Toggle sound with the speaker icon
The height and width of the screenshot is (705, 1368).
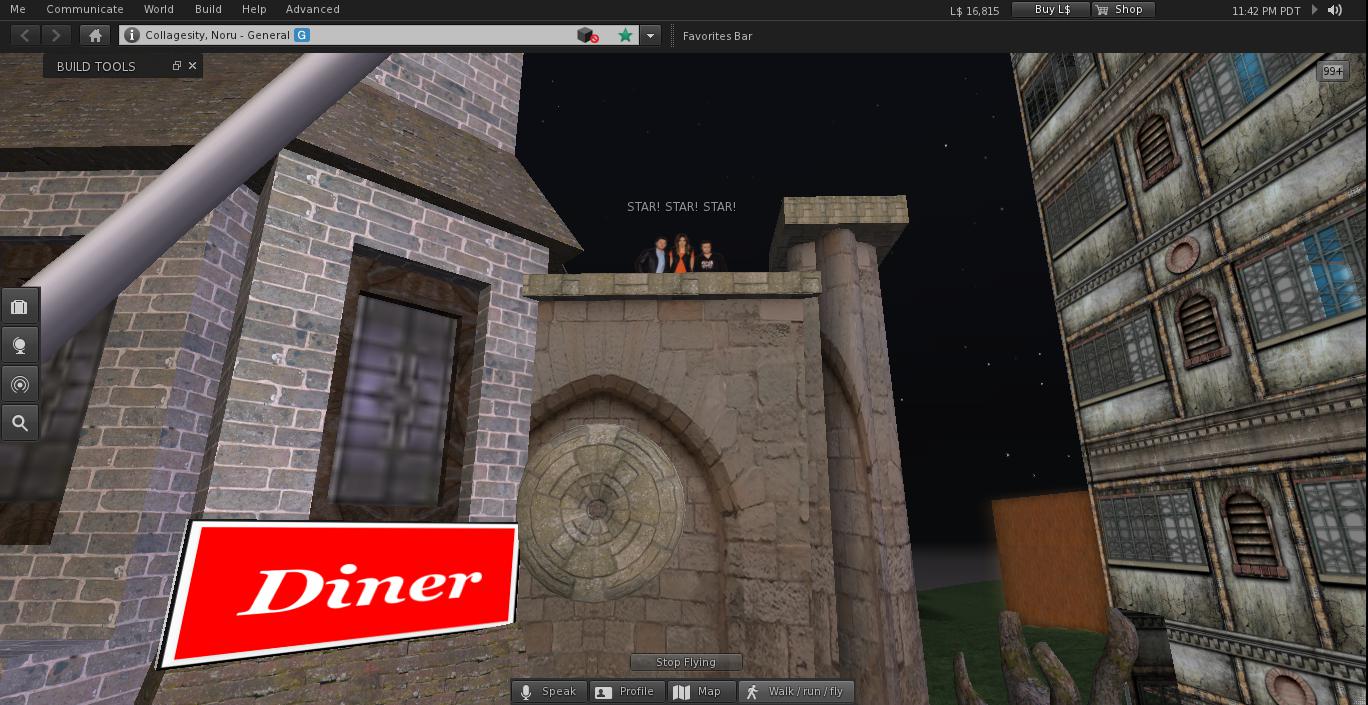pos(1335,10)
